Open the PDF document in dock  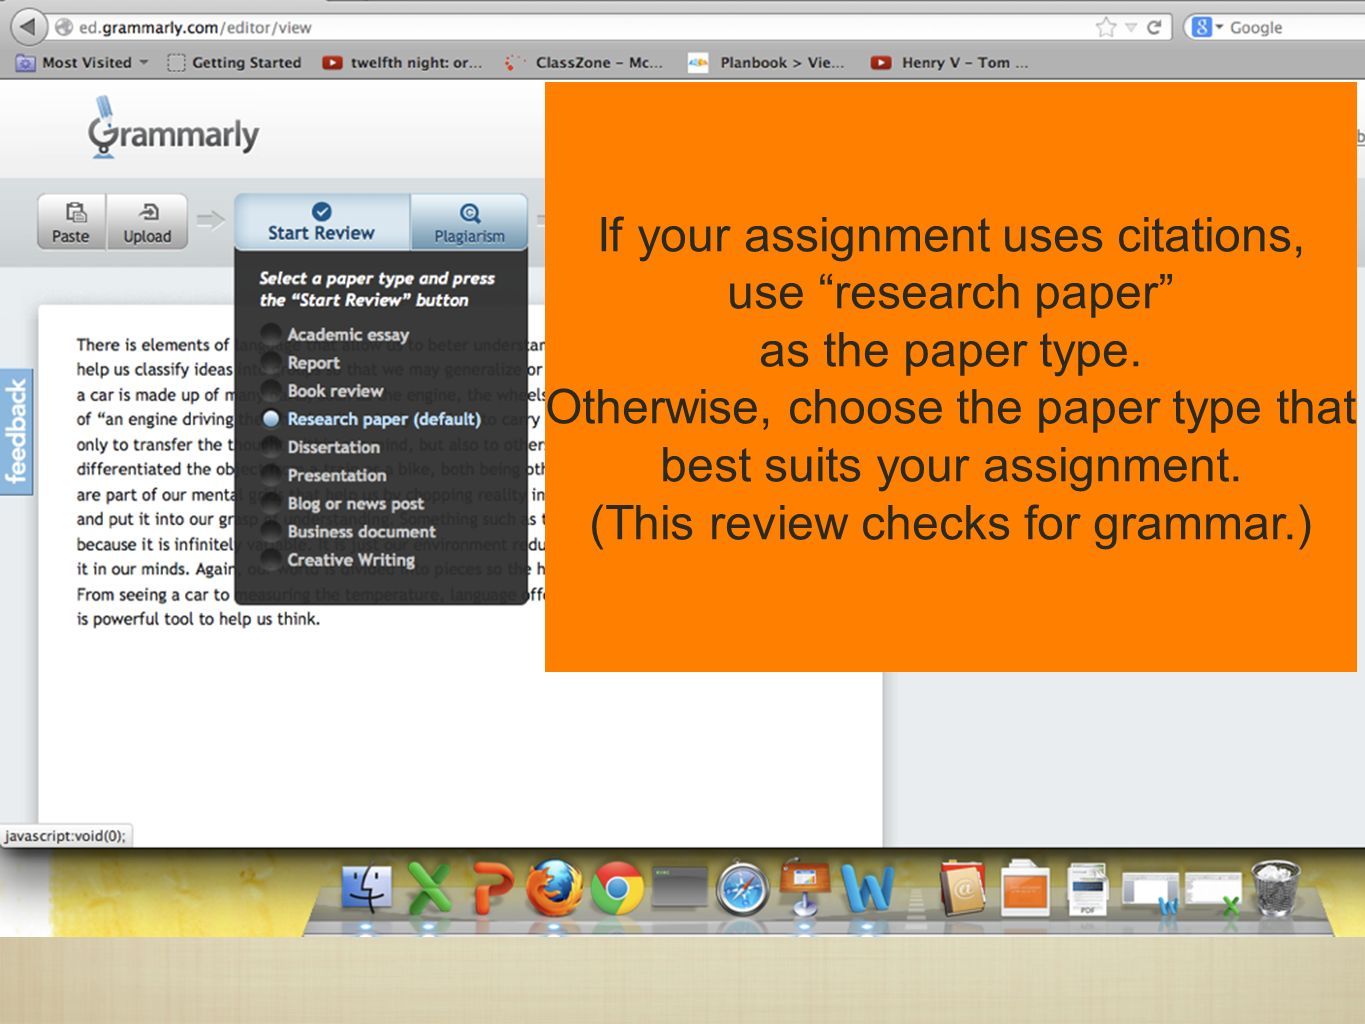[1087, 888]
